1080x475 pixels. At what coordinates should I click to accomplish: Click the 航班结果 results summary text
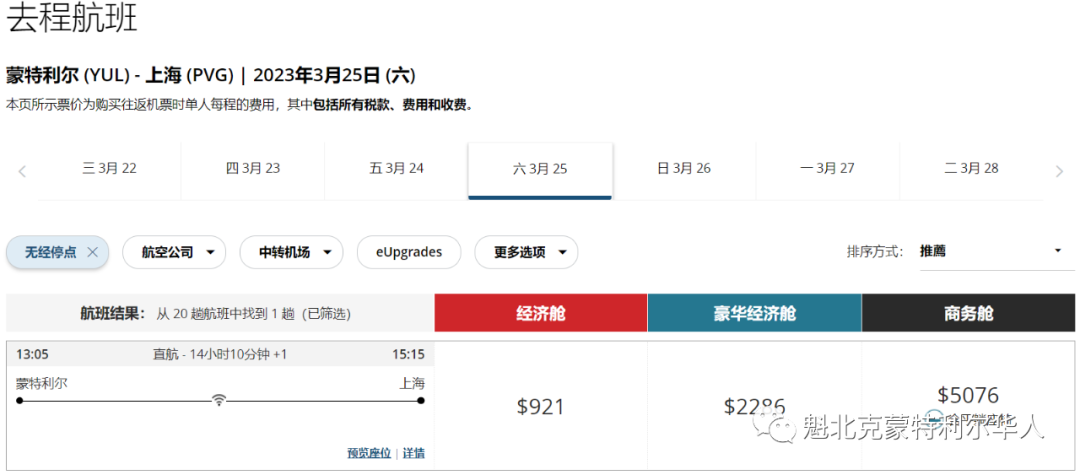(x=216, y=314)
